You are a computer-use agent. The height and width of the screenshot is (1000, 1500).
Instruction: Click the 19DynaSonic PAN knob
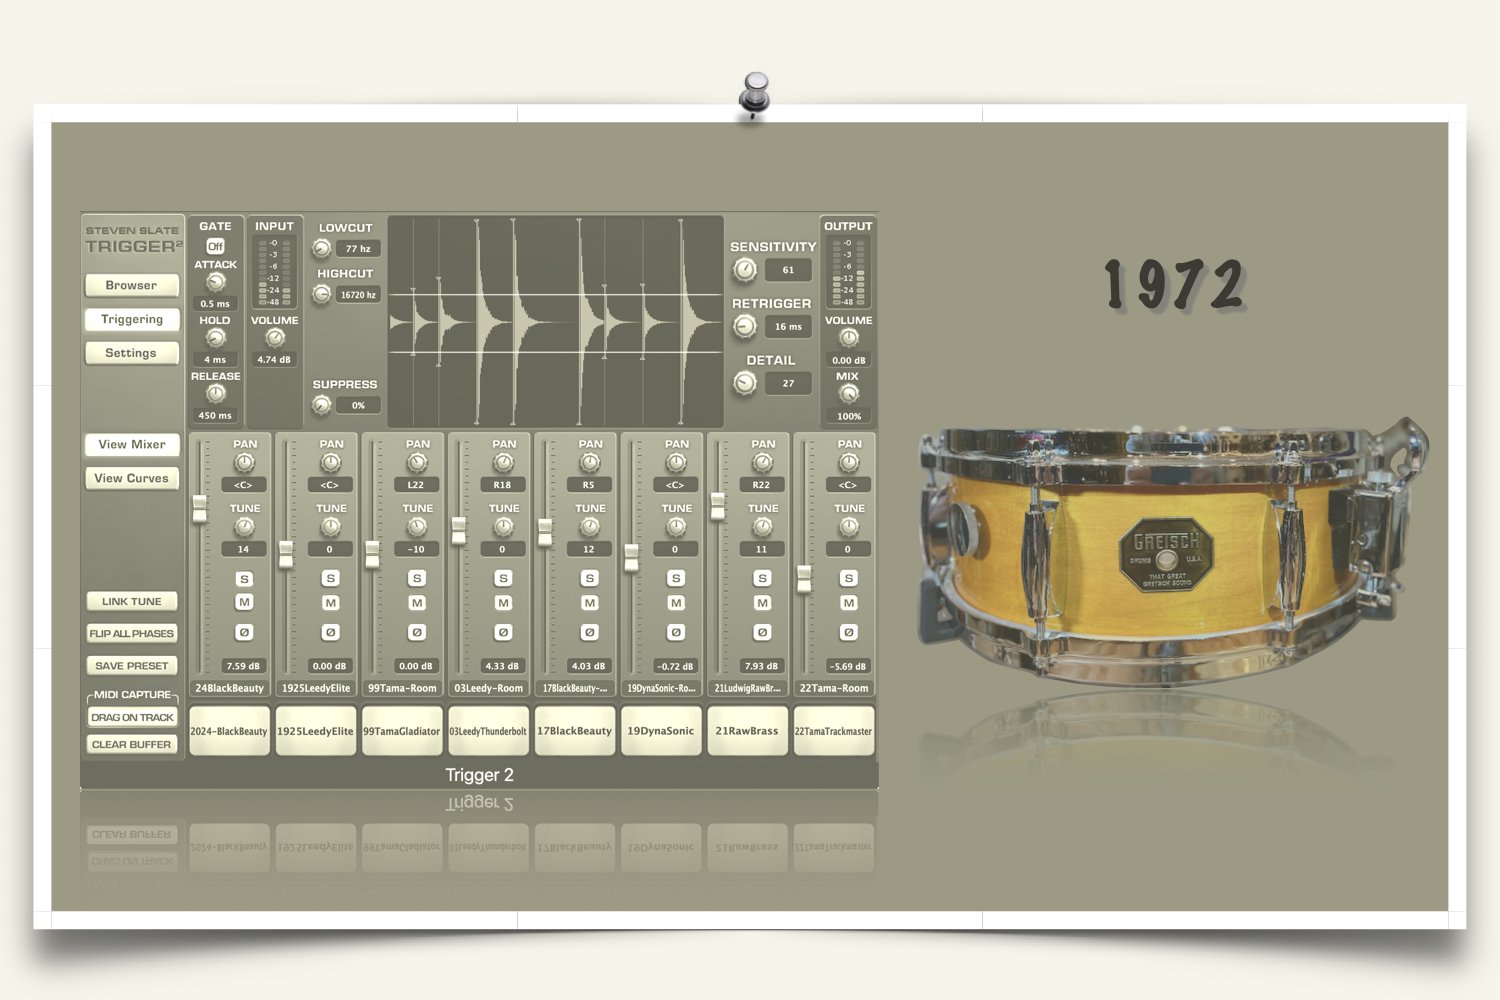(676, 463)
